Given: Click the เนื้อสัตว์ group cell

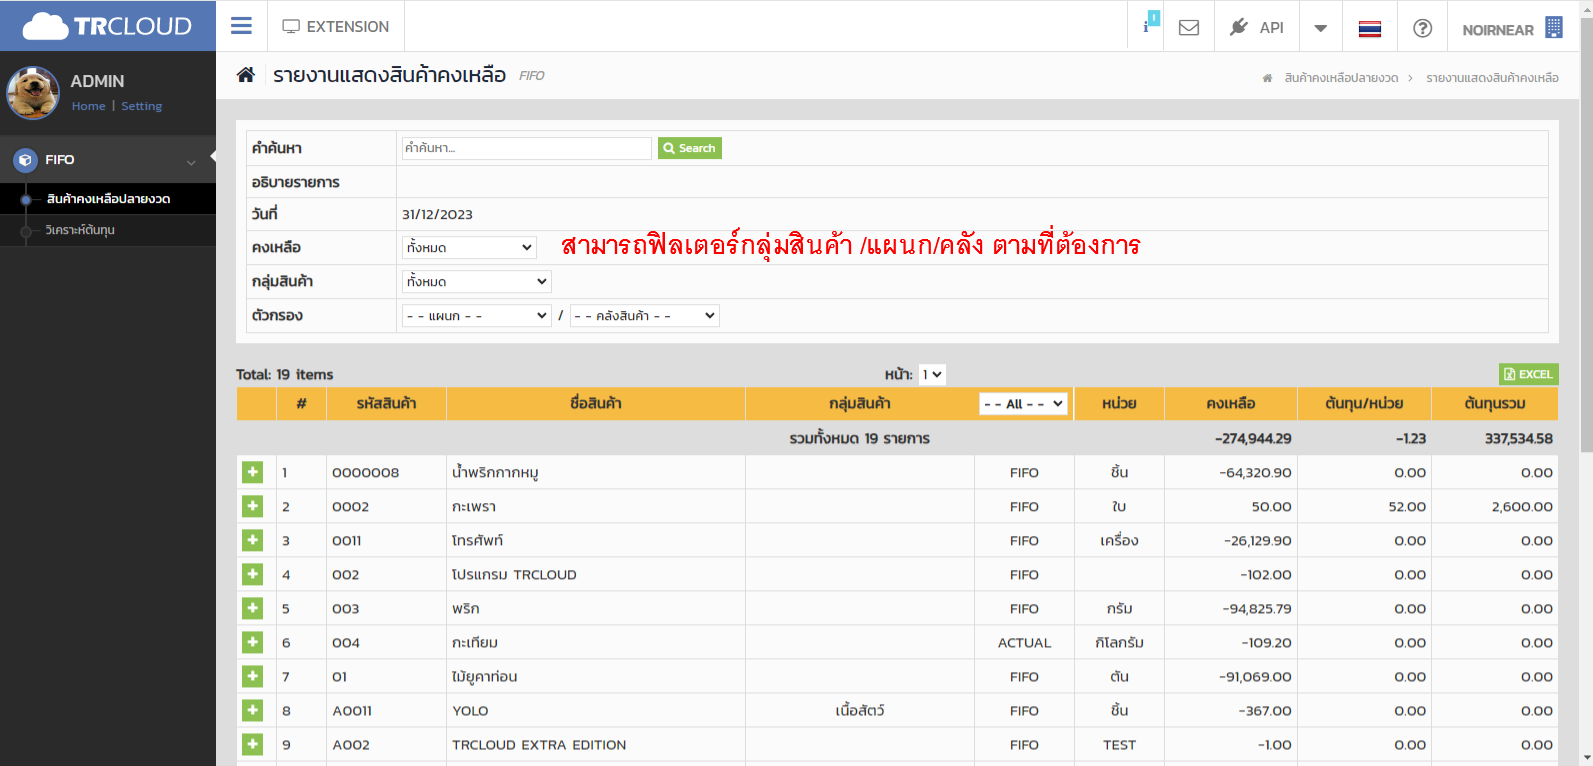Looking at the screenshot, I should click(x=860, y=711).
